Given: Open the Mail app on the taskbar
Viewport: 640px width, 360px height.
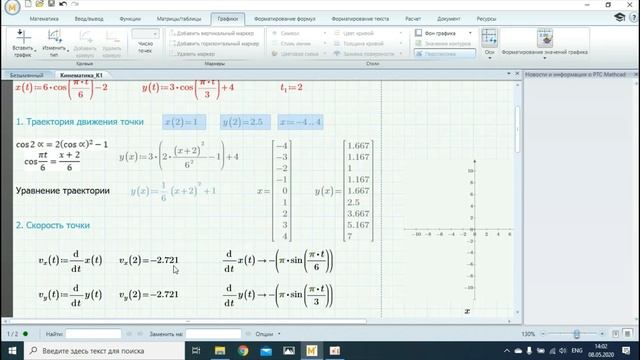Looking at the screenshot, I should point(266,351).
